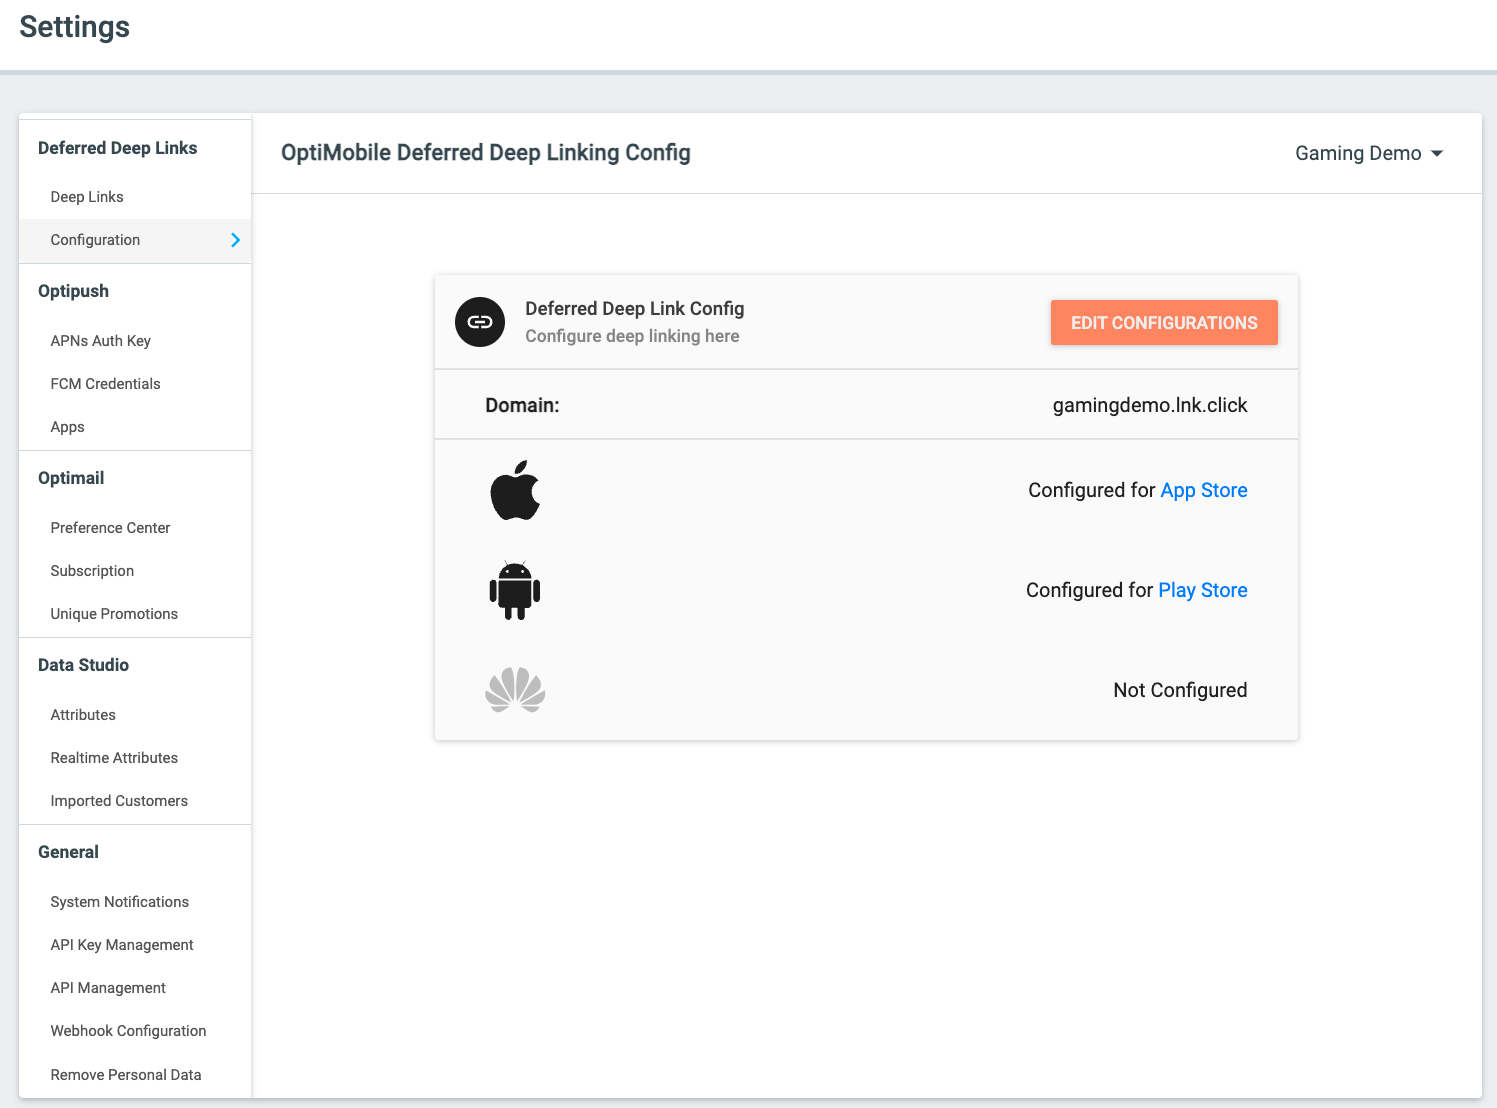Screen dimensions: 1497x1108
Task: Click the Data Studio section header
Action: (x=83, y=665)
